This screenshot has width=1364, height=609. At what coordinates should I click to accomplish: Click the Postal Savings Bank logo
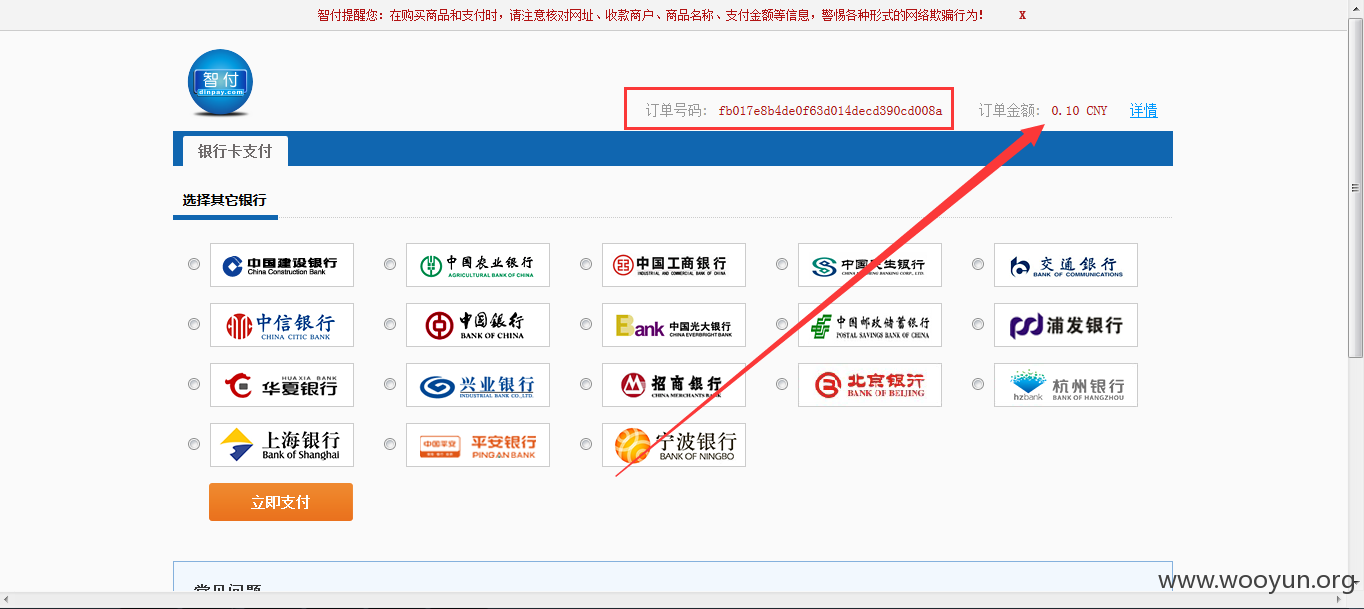pos(870,325)
